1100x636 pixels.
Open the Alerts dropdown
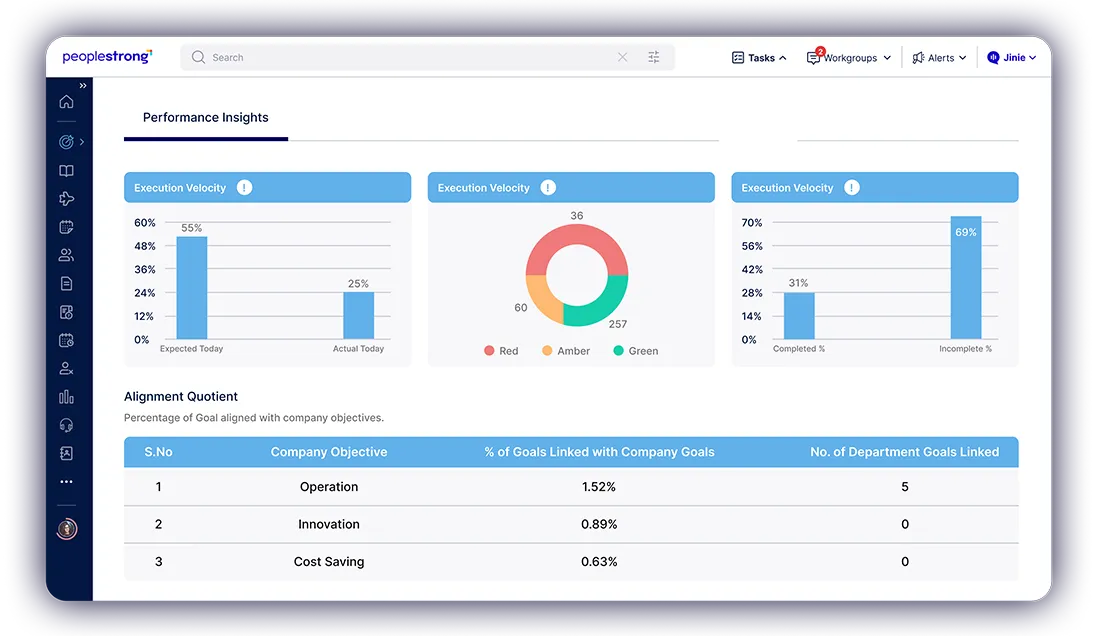(x=939, y=57)
